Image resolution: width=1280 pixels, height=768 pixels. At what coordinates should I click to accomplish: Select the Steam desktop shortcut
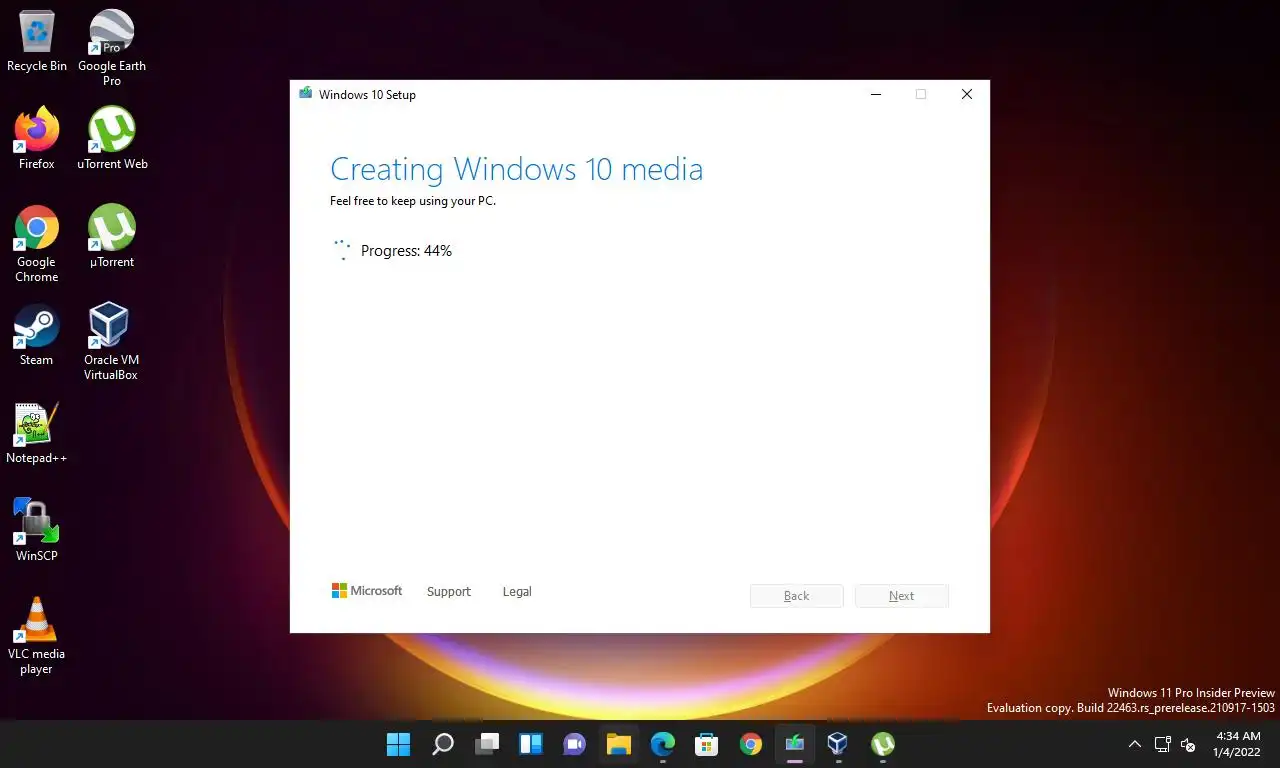[37, 335]
